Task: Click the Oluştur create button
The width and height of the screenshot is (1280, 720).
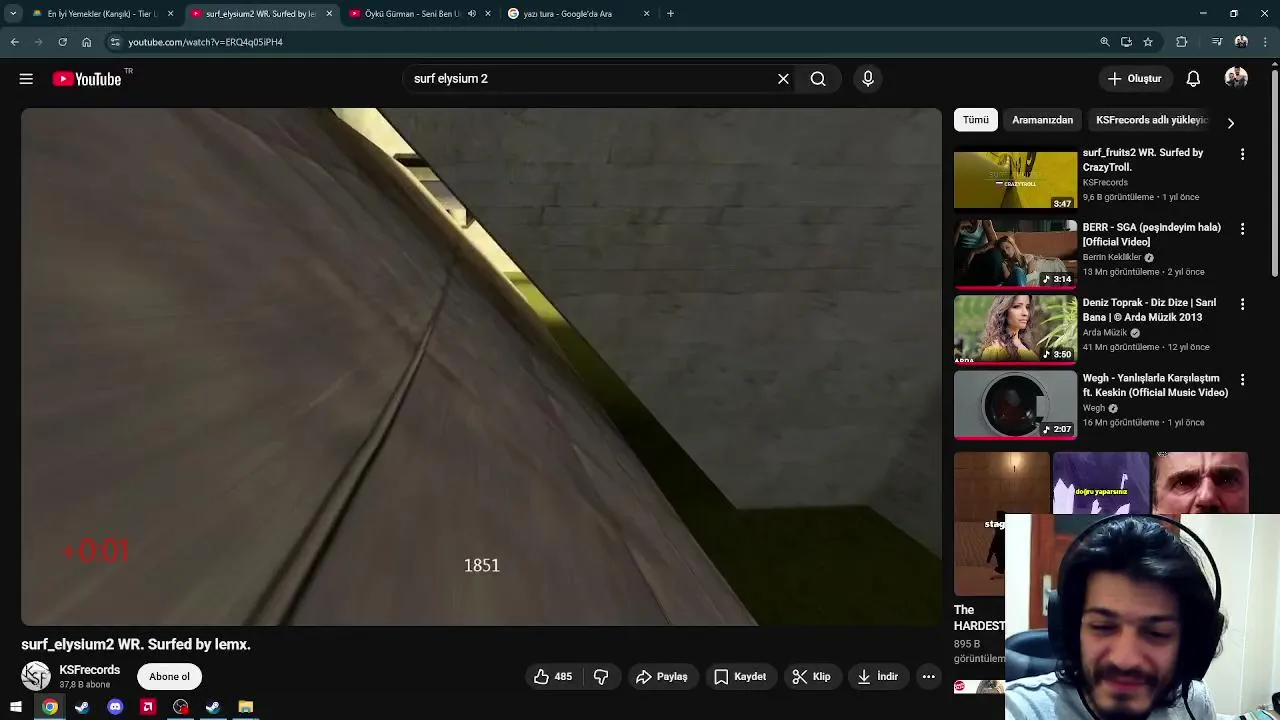Action: click(1134, 79)
